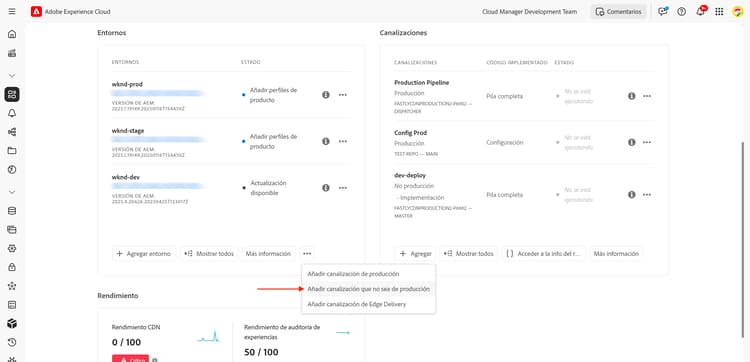Show info for wknd-stage environment

pos(326,141)
